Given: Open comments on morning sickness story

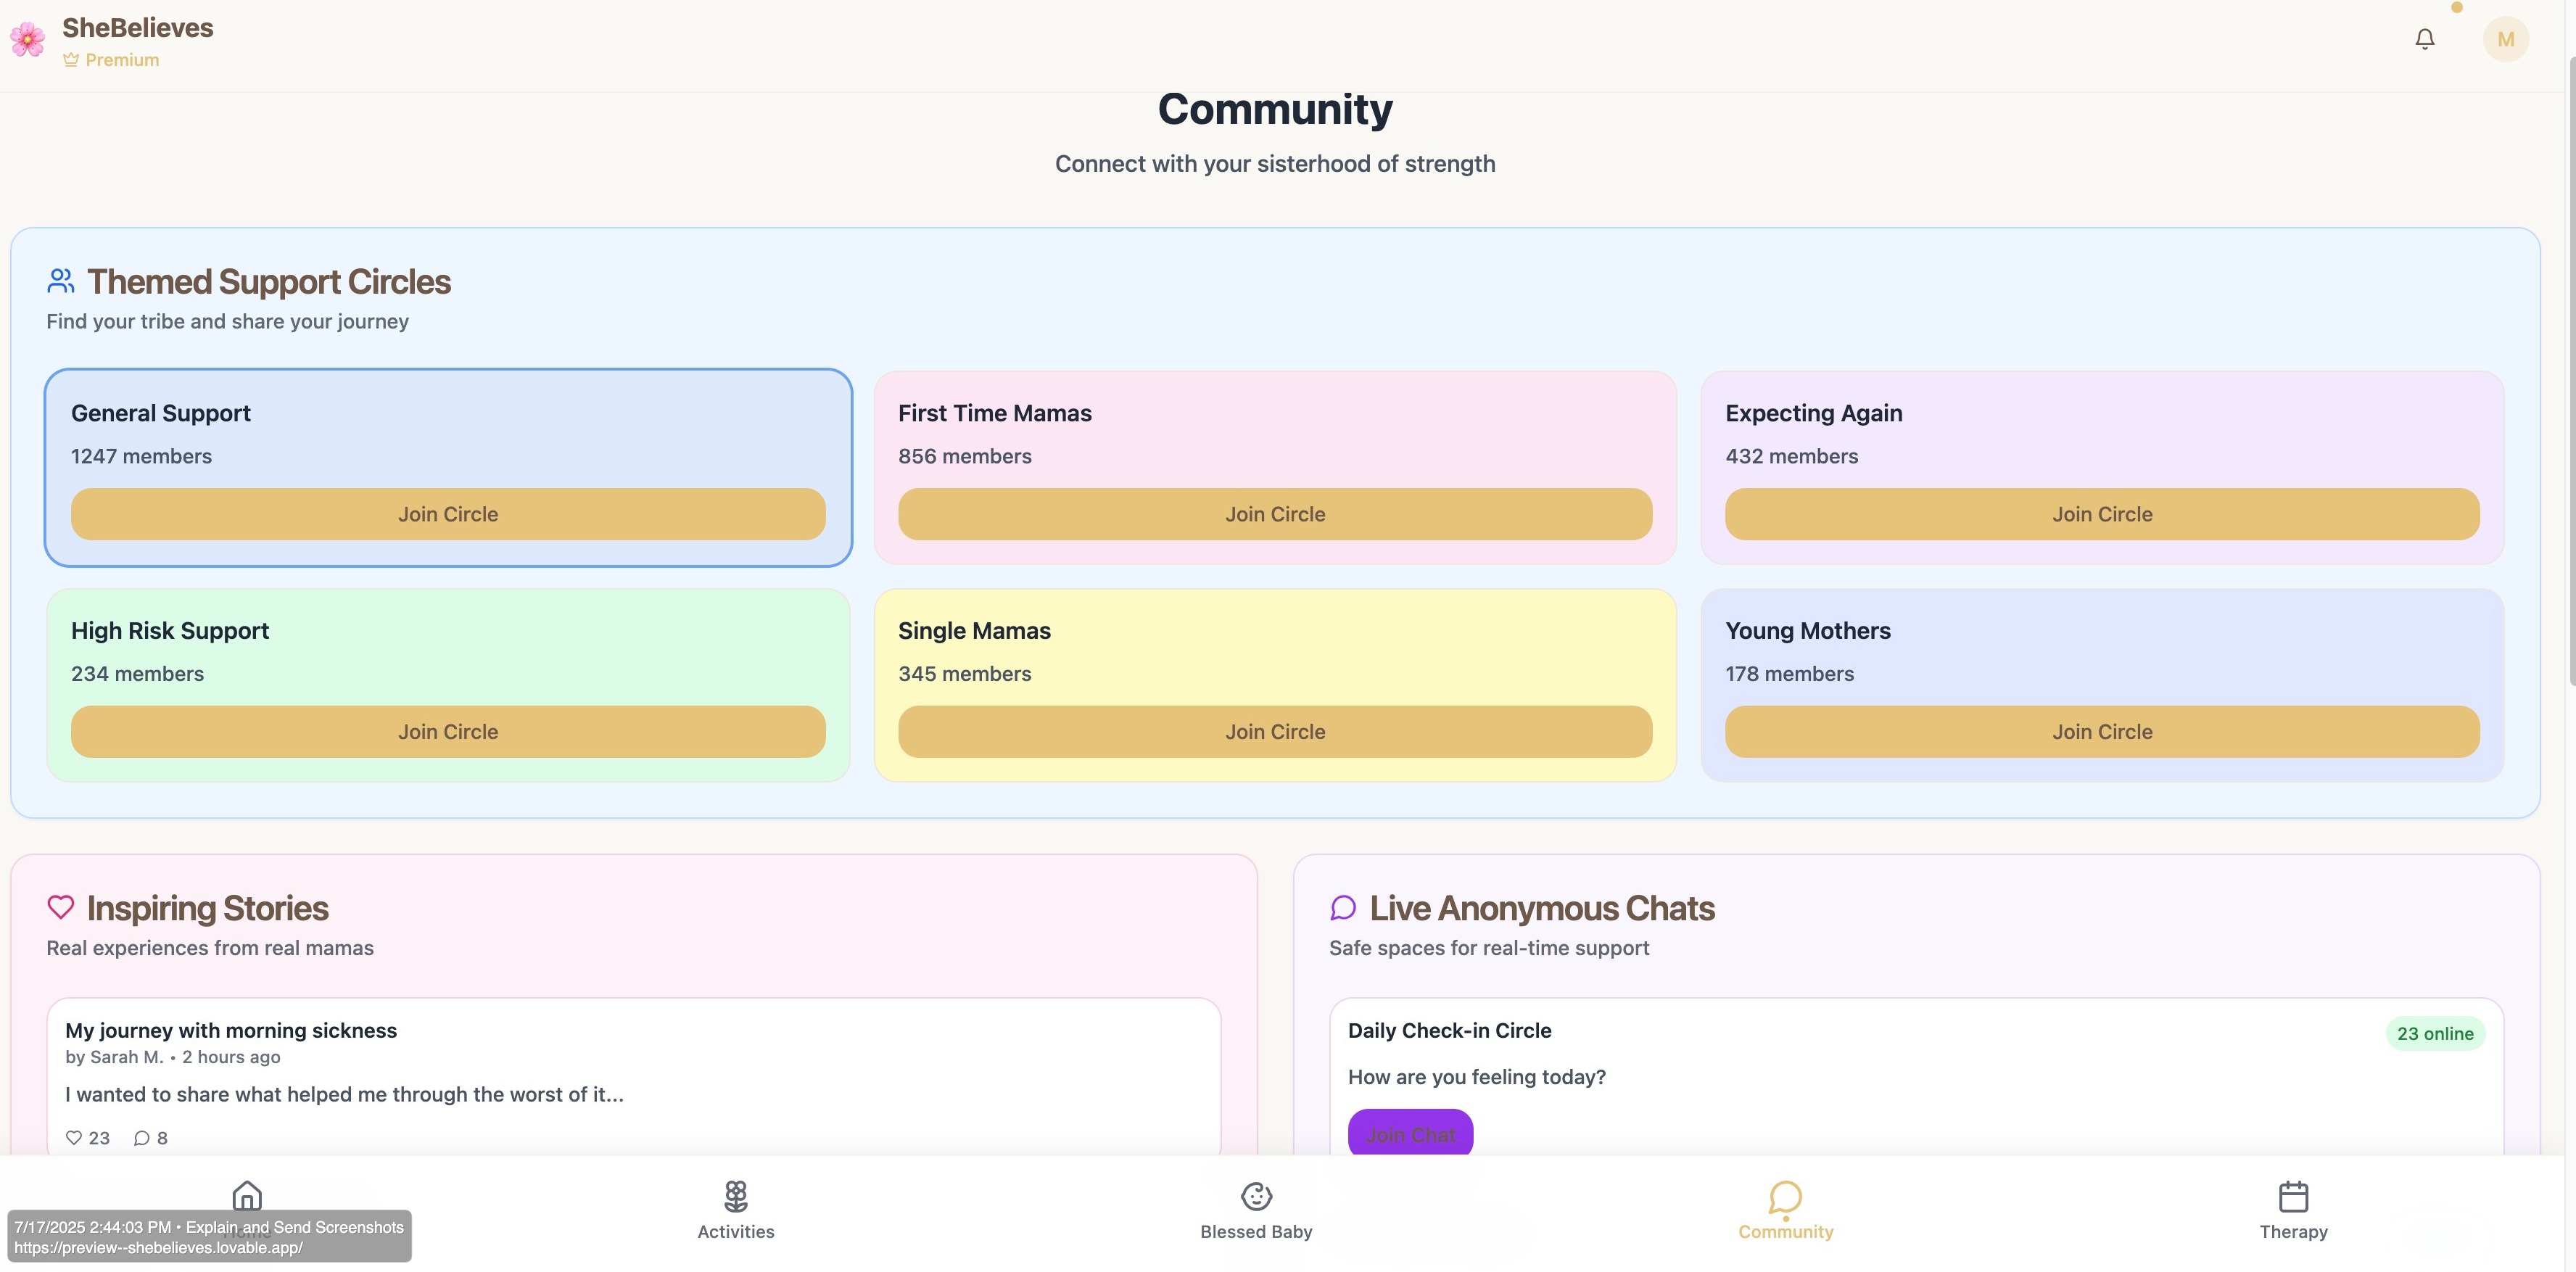Looking at the screenshot, I should pyautogui.click(x=142, y=1138).
